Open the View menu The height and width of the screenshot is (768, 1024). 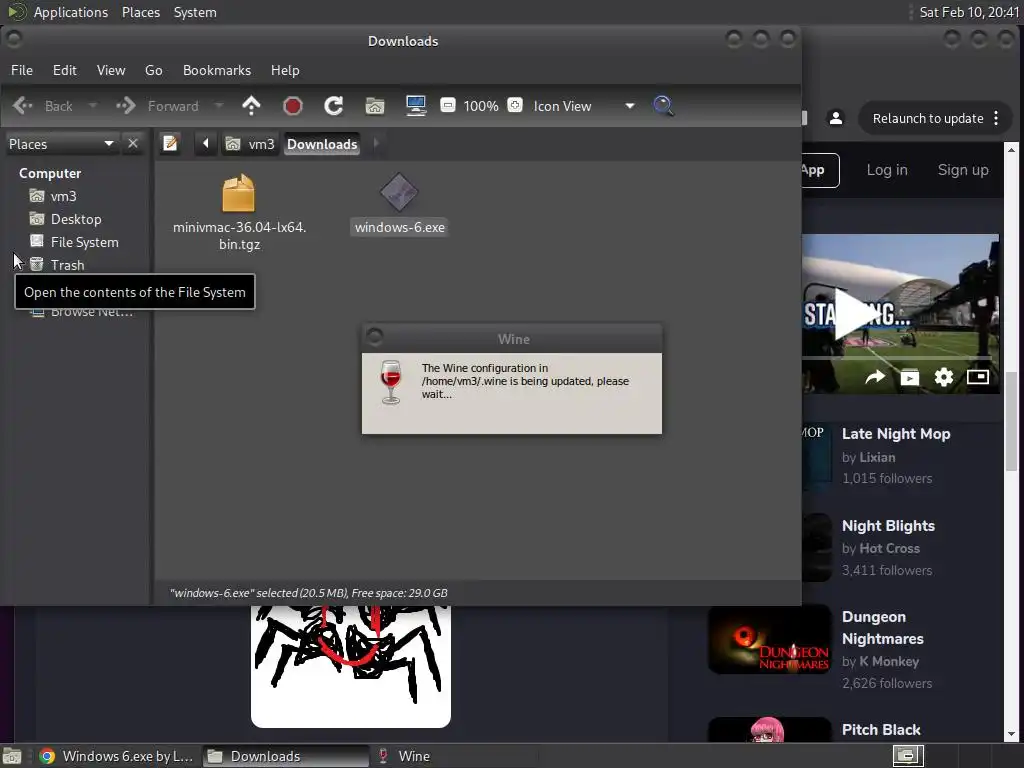pyautogui.click(x=111, y=70)
